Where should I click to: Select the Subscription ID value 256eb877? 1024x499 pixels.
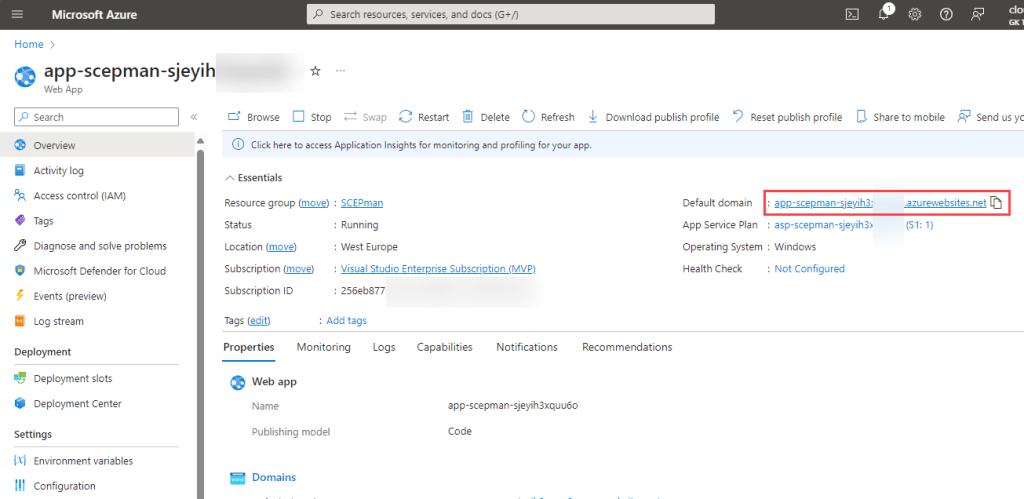(x=362, y=291)
